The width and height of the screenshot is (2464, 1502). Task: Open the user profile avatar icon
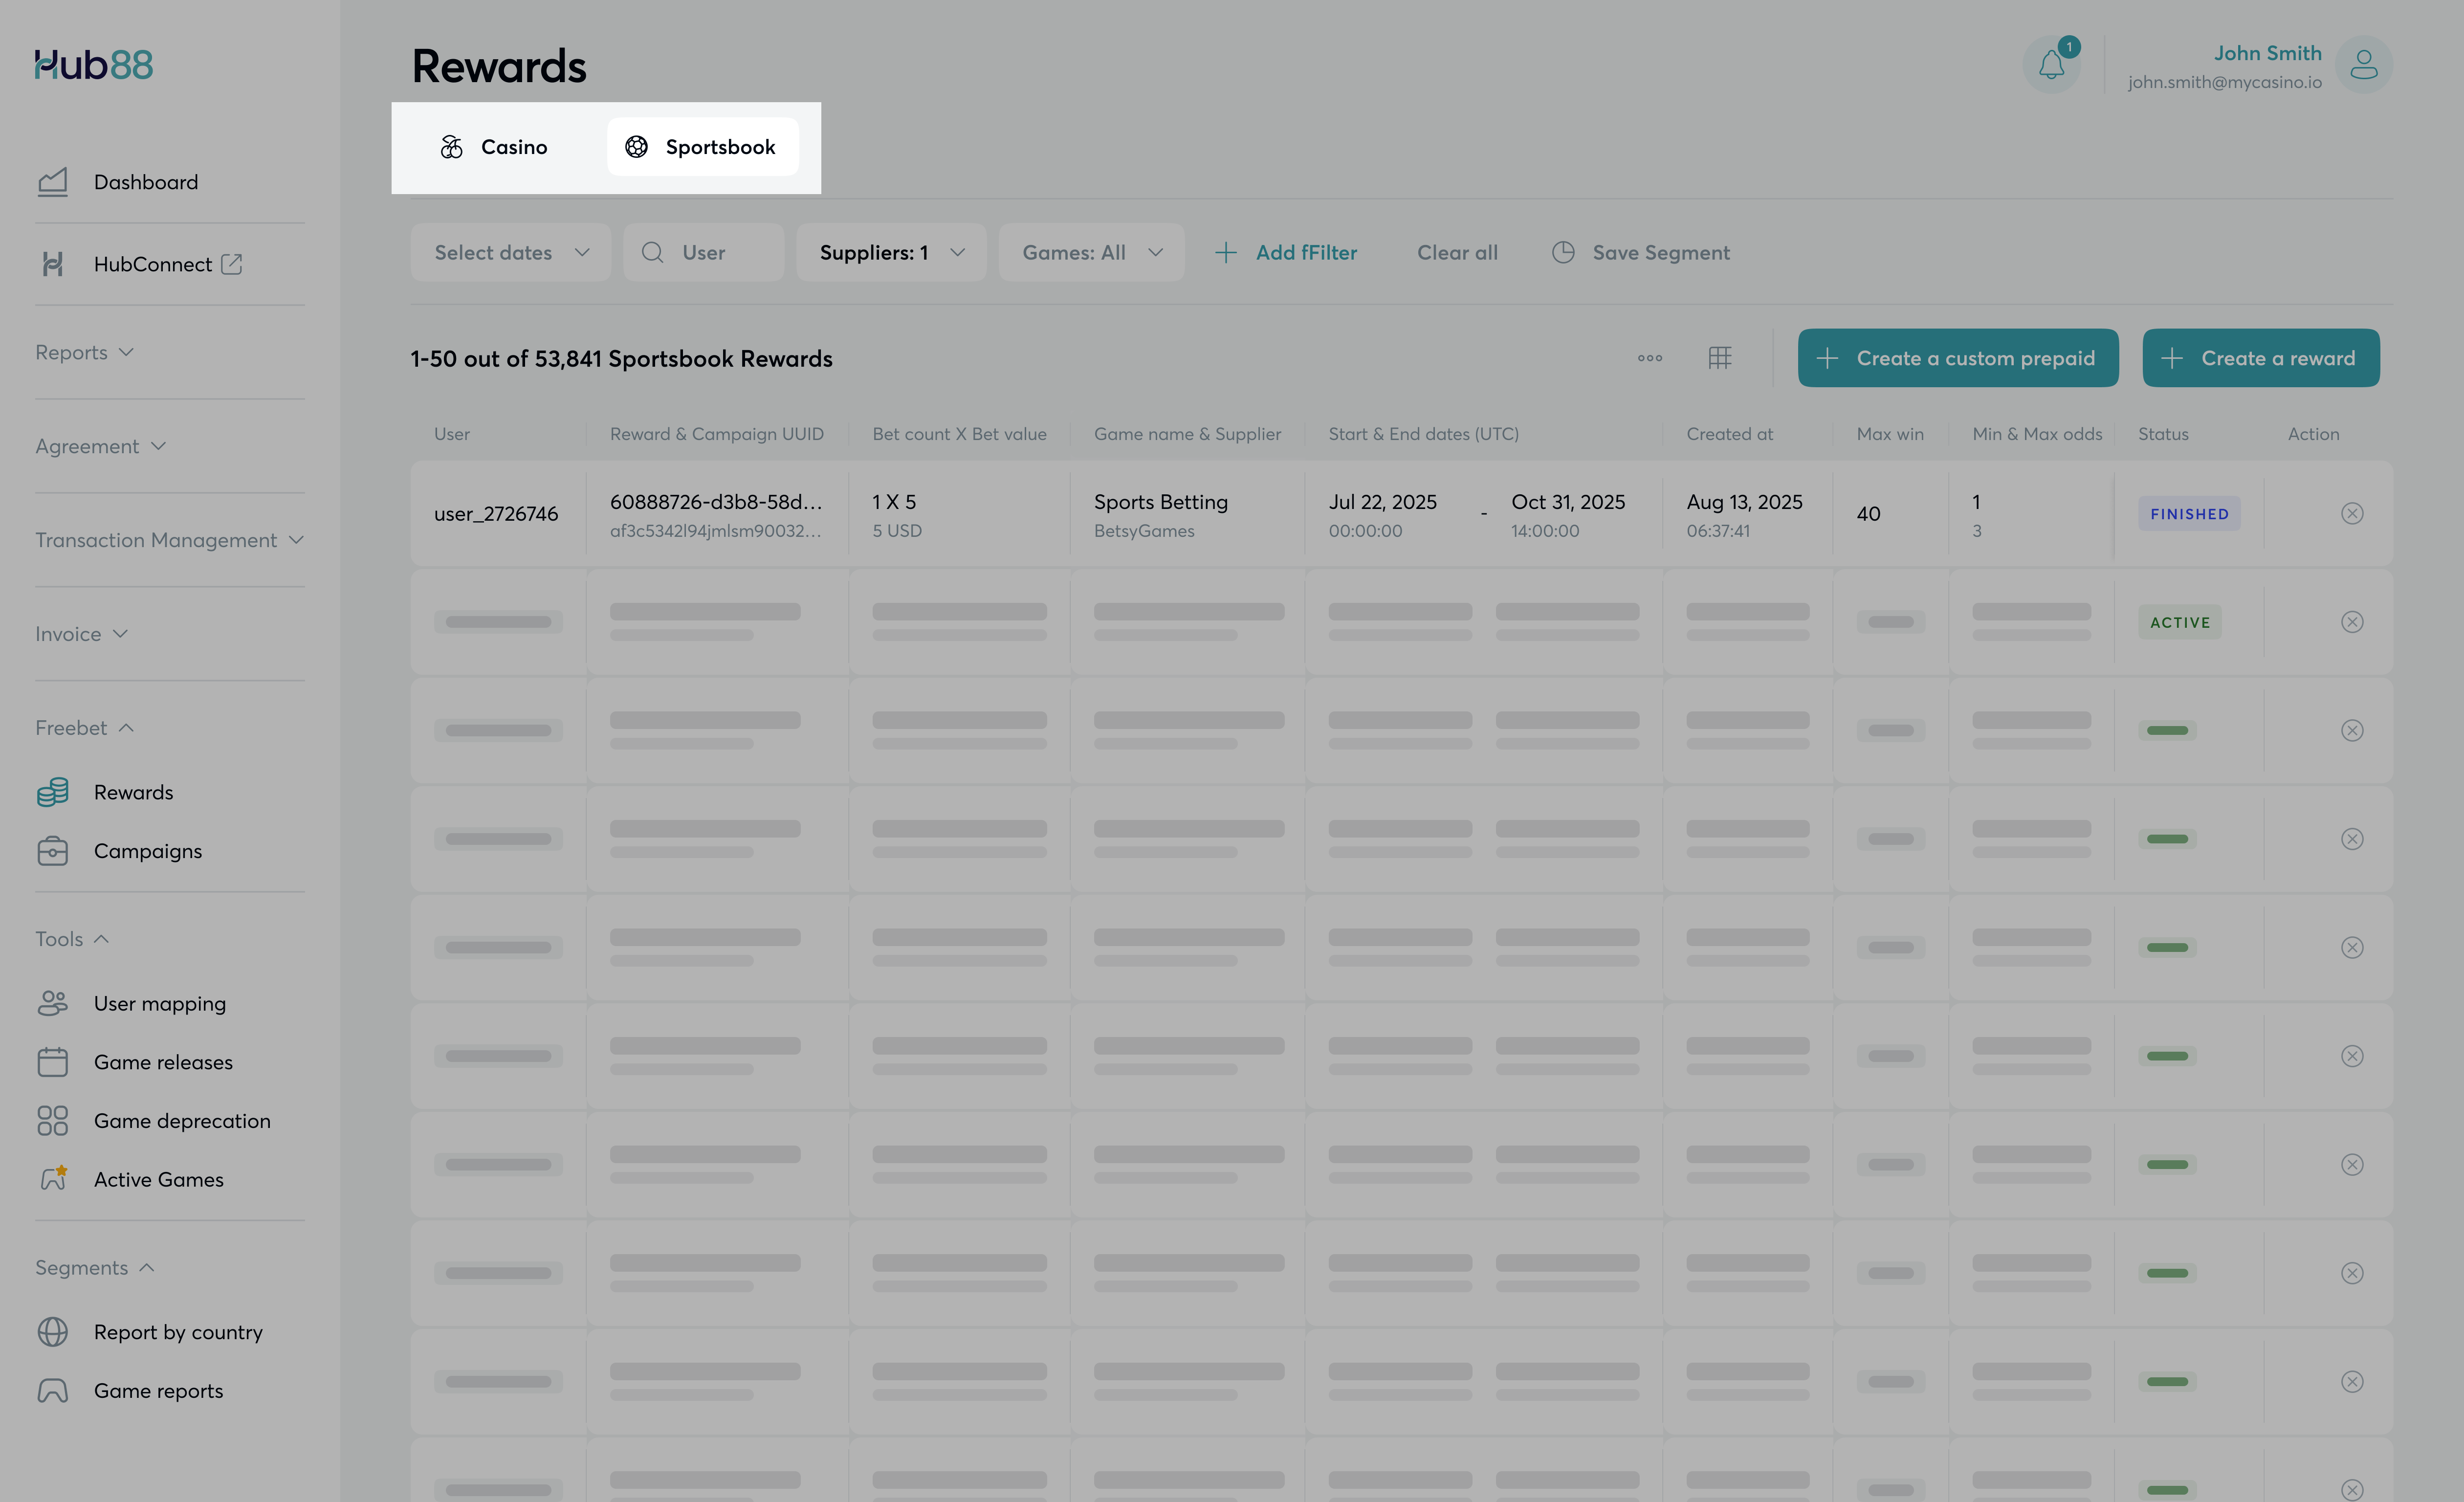[2363, 65]
